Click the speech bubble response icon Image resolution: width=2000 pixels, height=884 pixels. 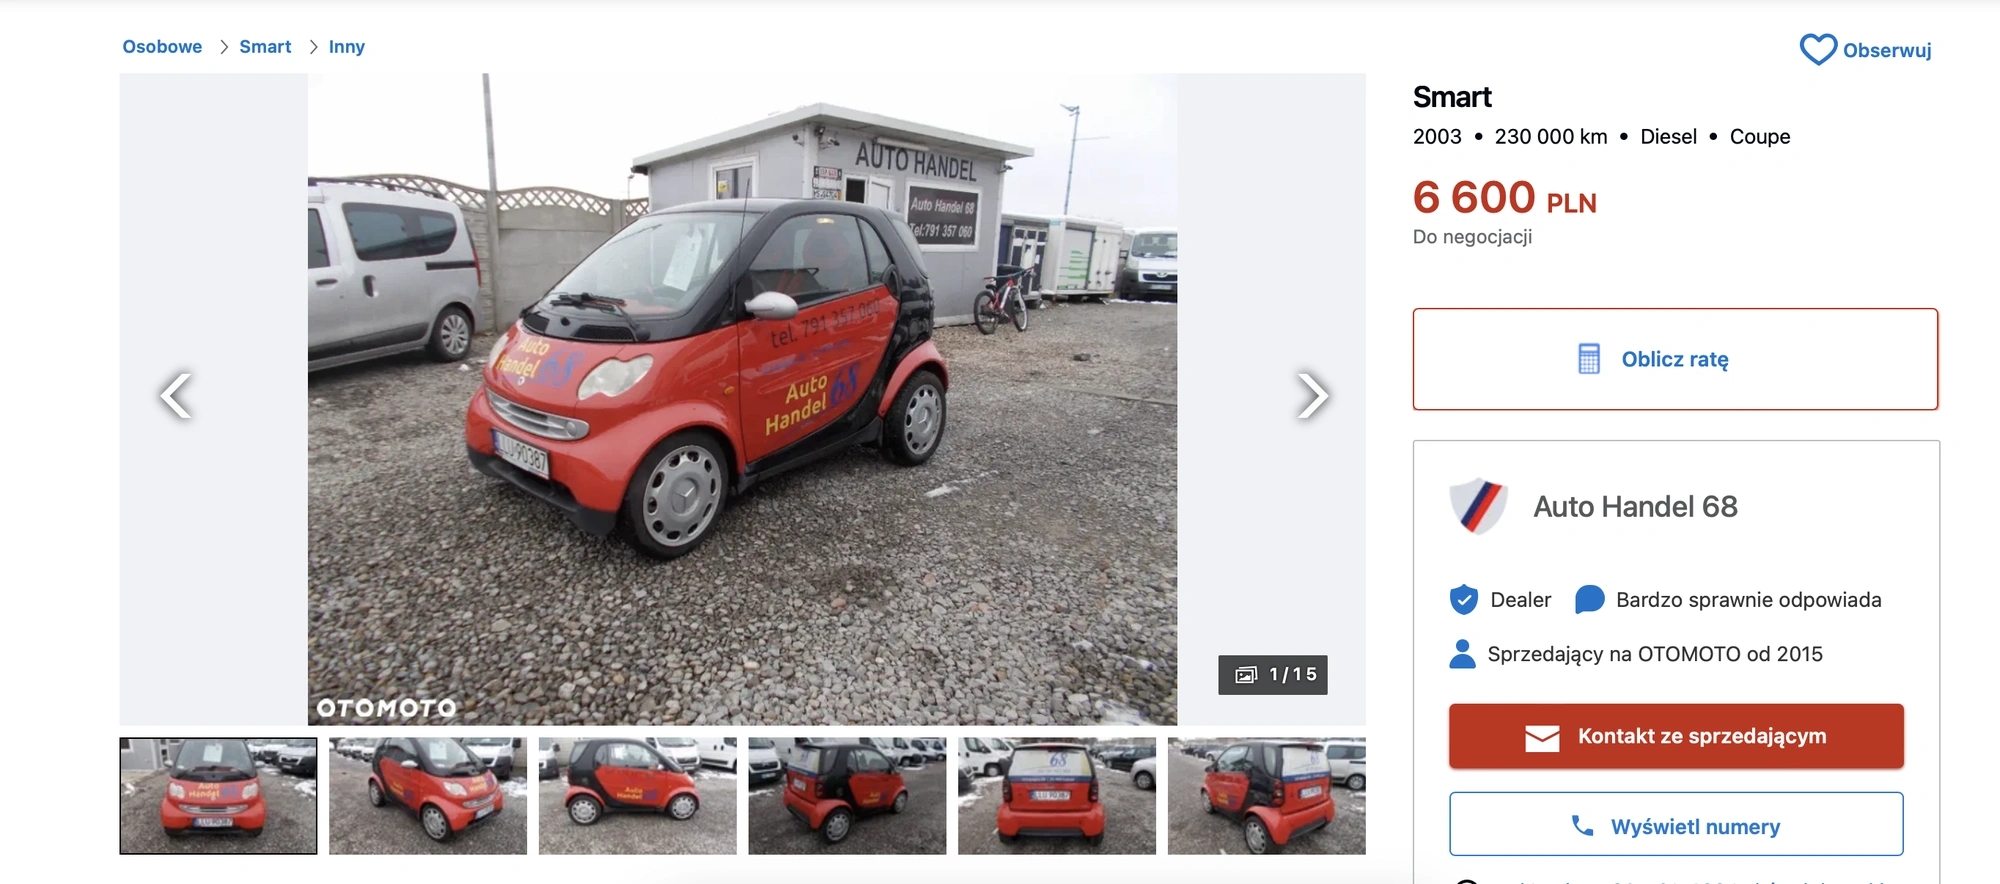(1589, 600)
